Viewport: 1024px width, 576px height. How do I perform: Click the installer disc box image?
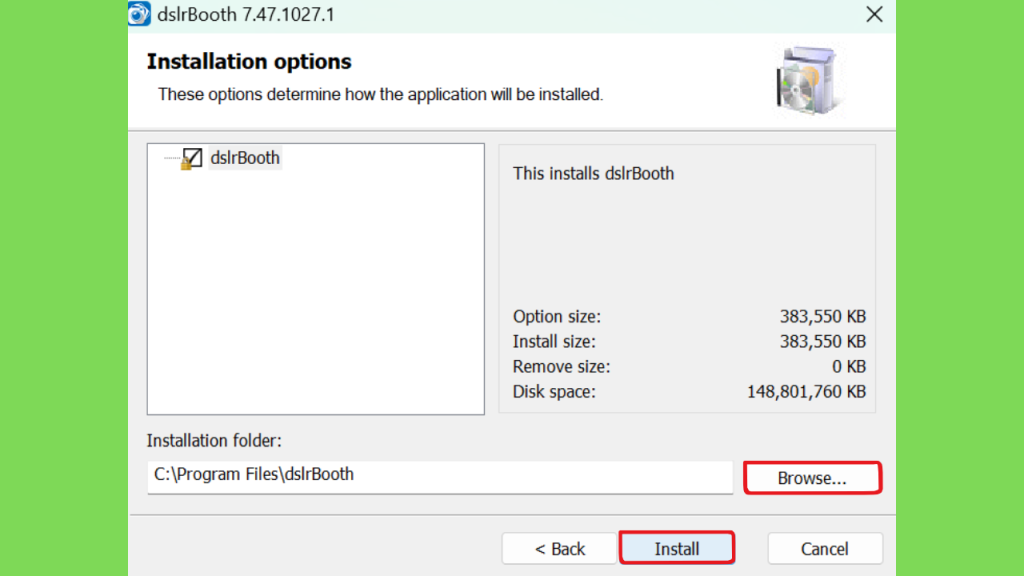pos(808,81)
